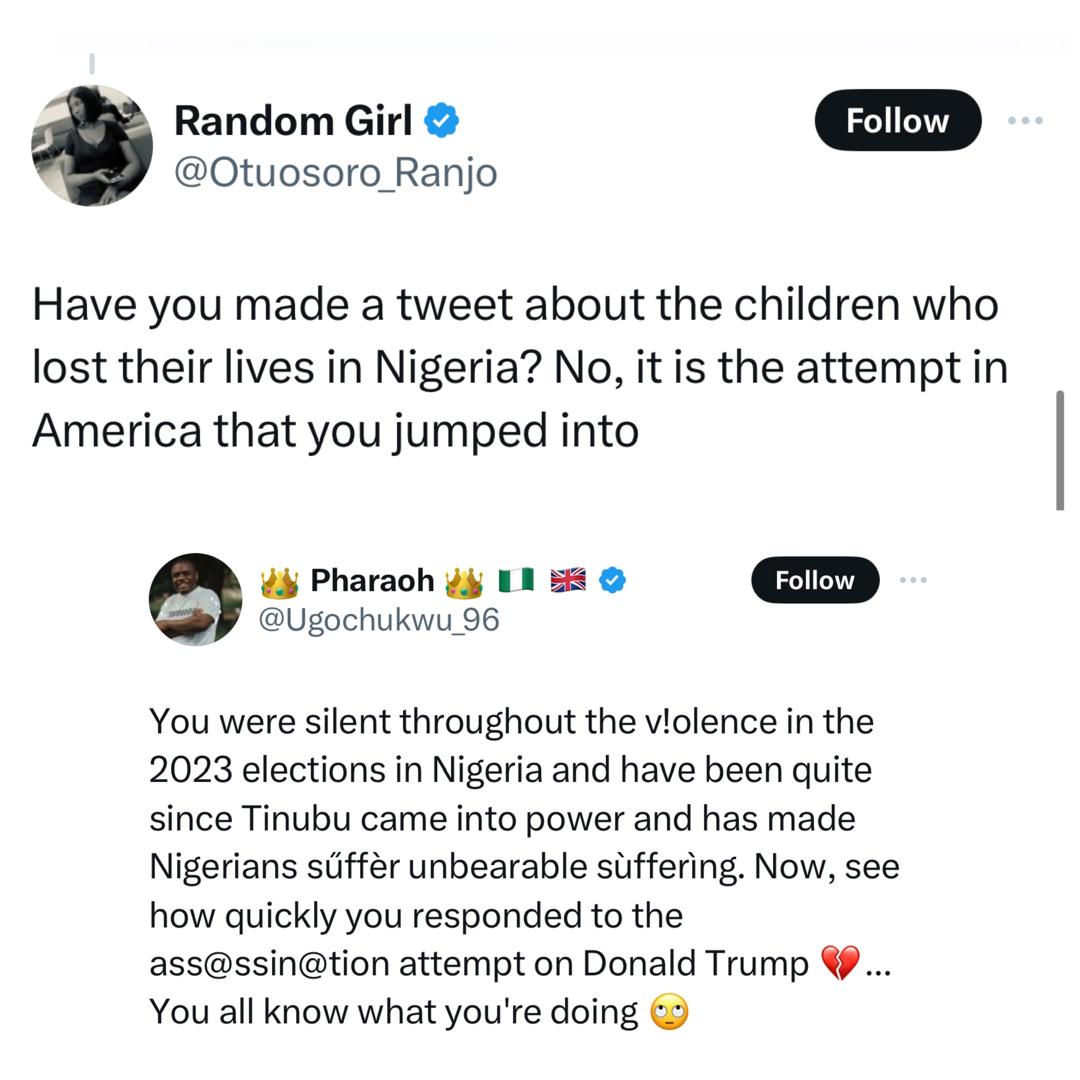Follow the Random Girl account
The height and width of the screenshot is (1080, 1080).
(897, 121)
